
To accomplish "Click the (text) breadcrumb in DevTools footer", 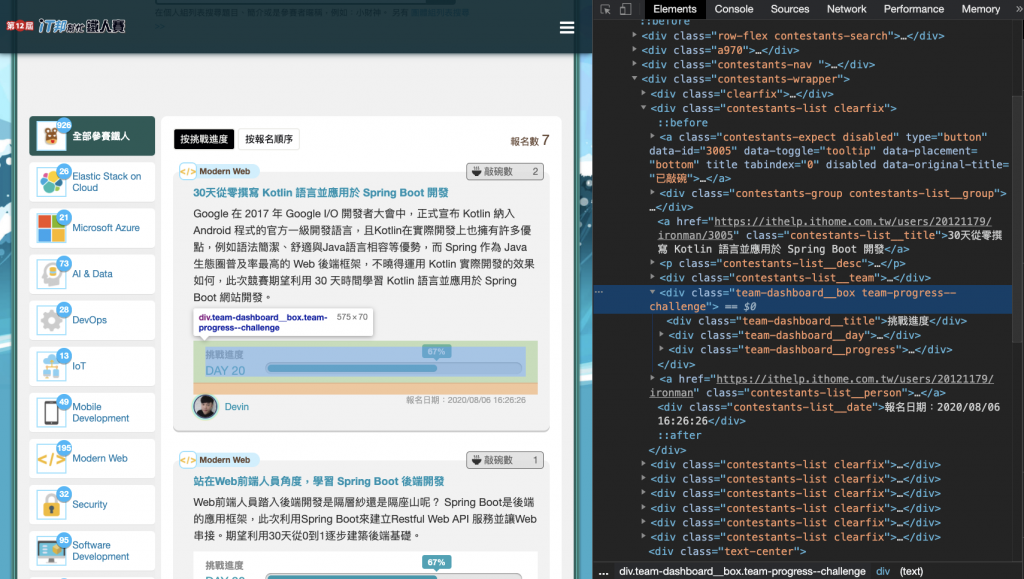I will [911, 572].
